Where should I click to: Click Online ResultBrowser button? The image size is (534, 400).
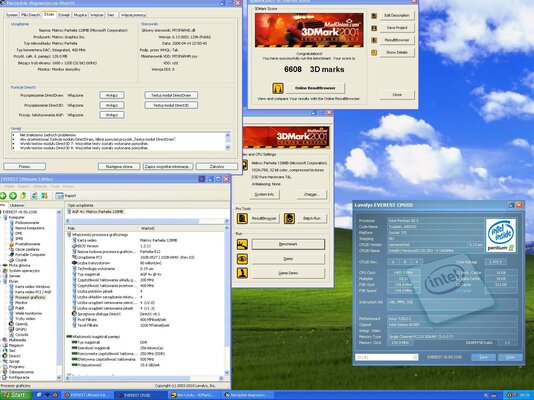[315, 88]
